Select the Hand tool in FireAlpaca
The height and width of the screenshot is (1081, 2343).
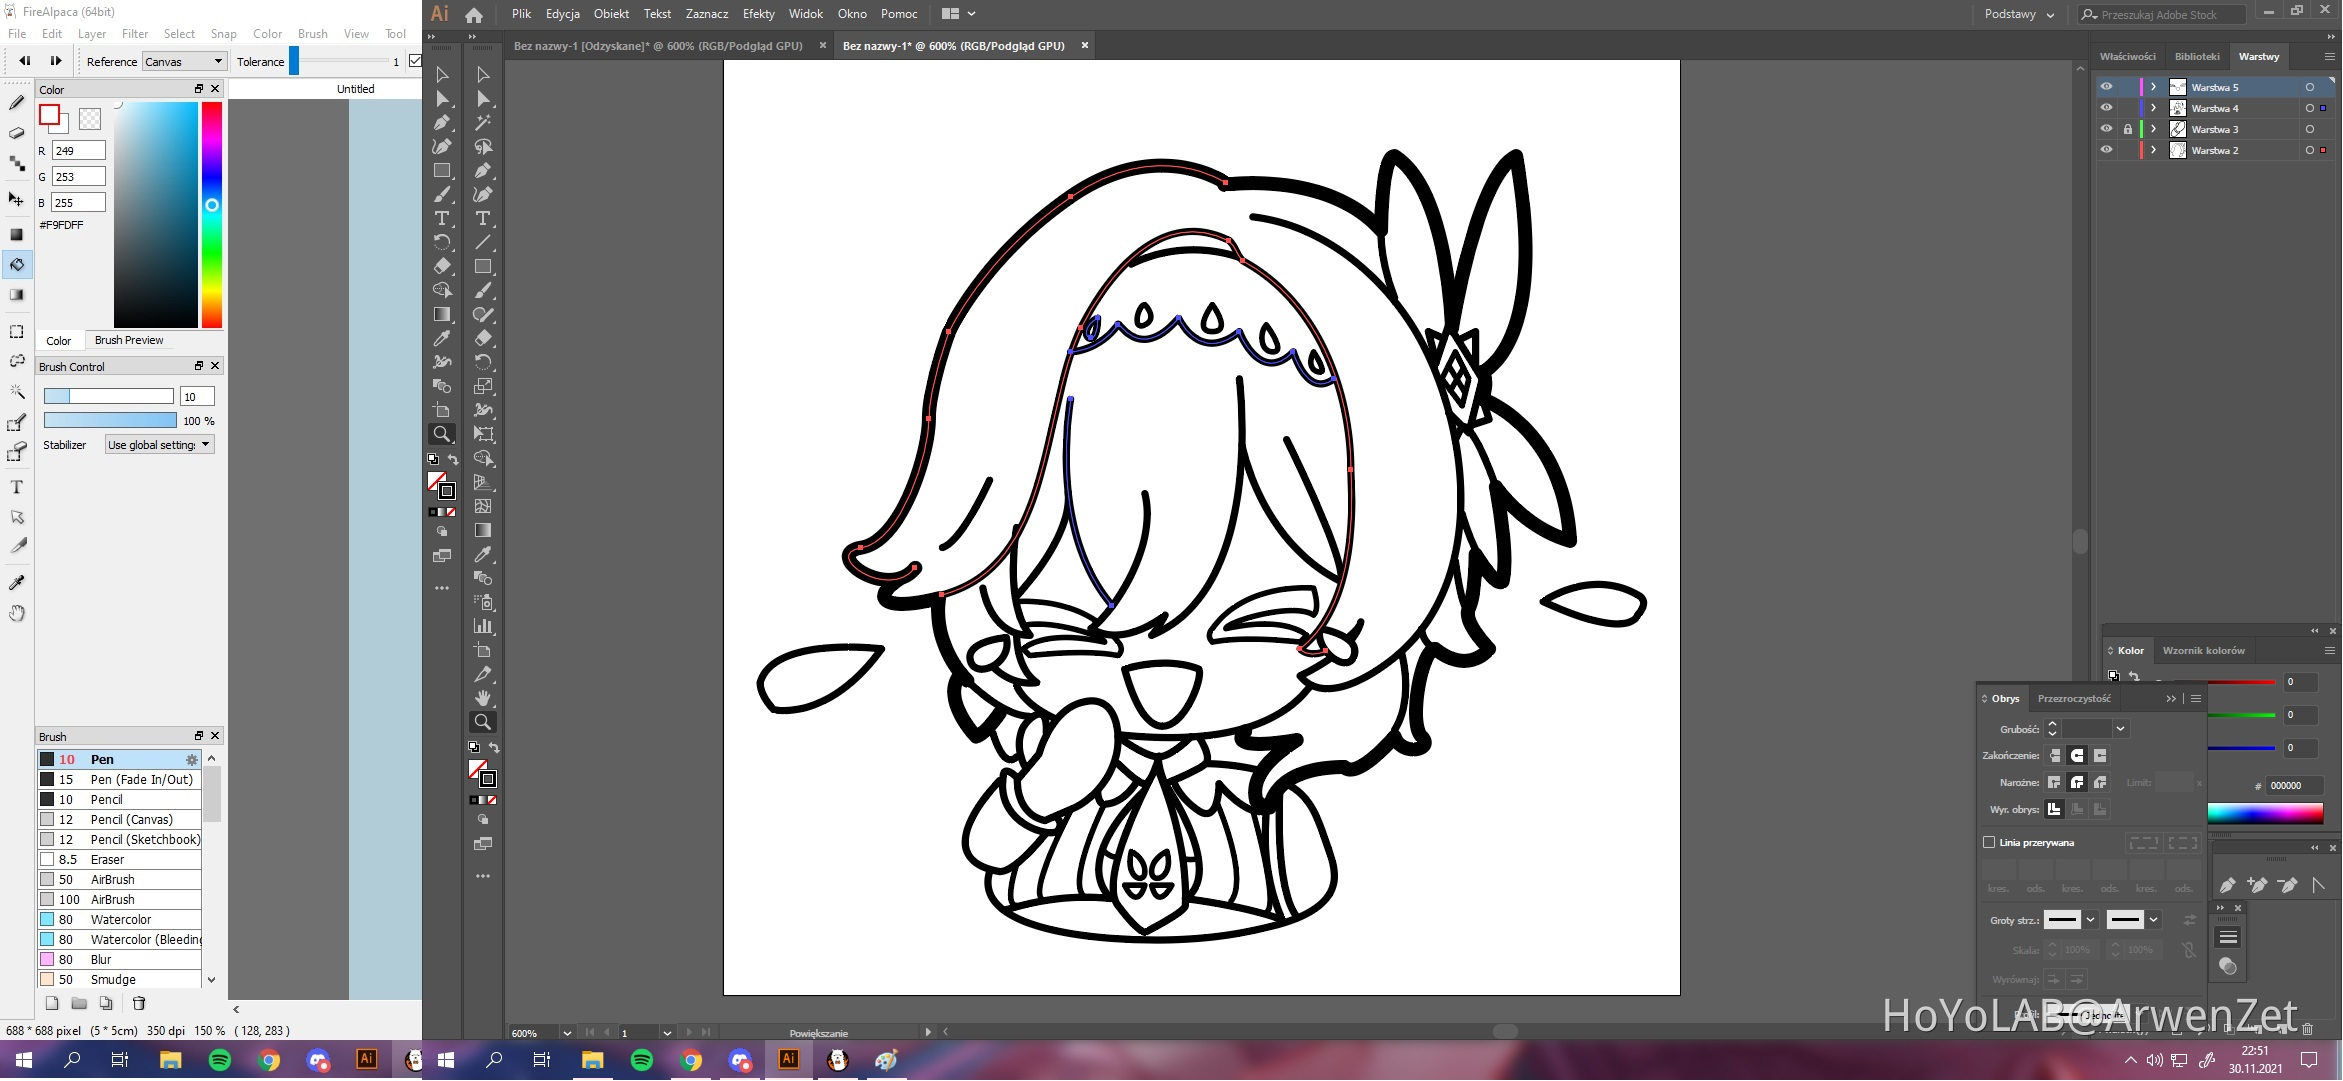17,613
